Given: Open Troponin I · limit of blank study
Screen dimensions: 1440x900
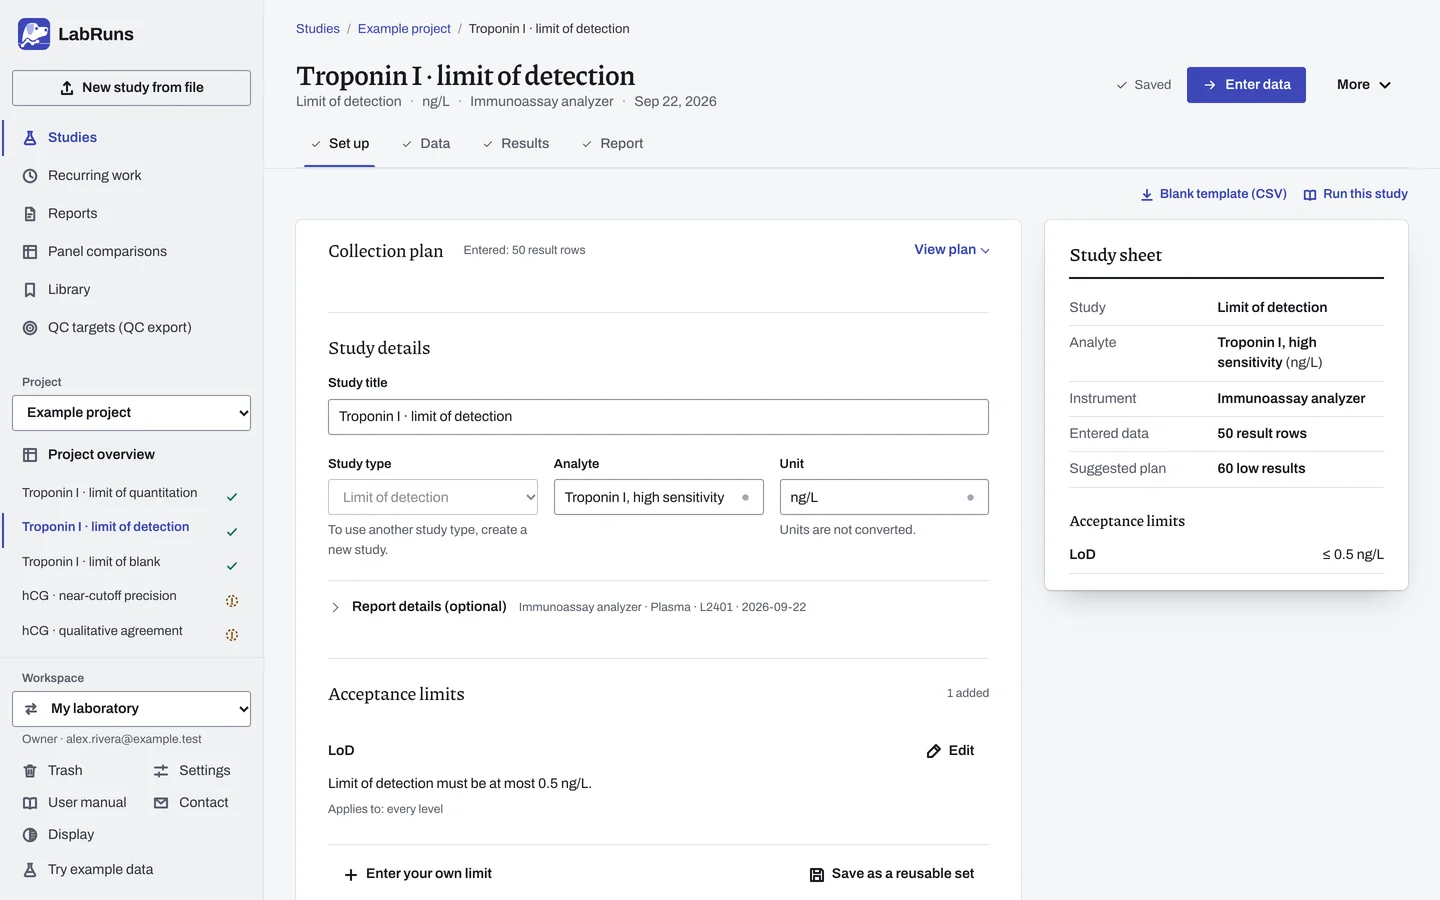Looking at the screenshot, I should pos(91,562).
